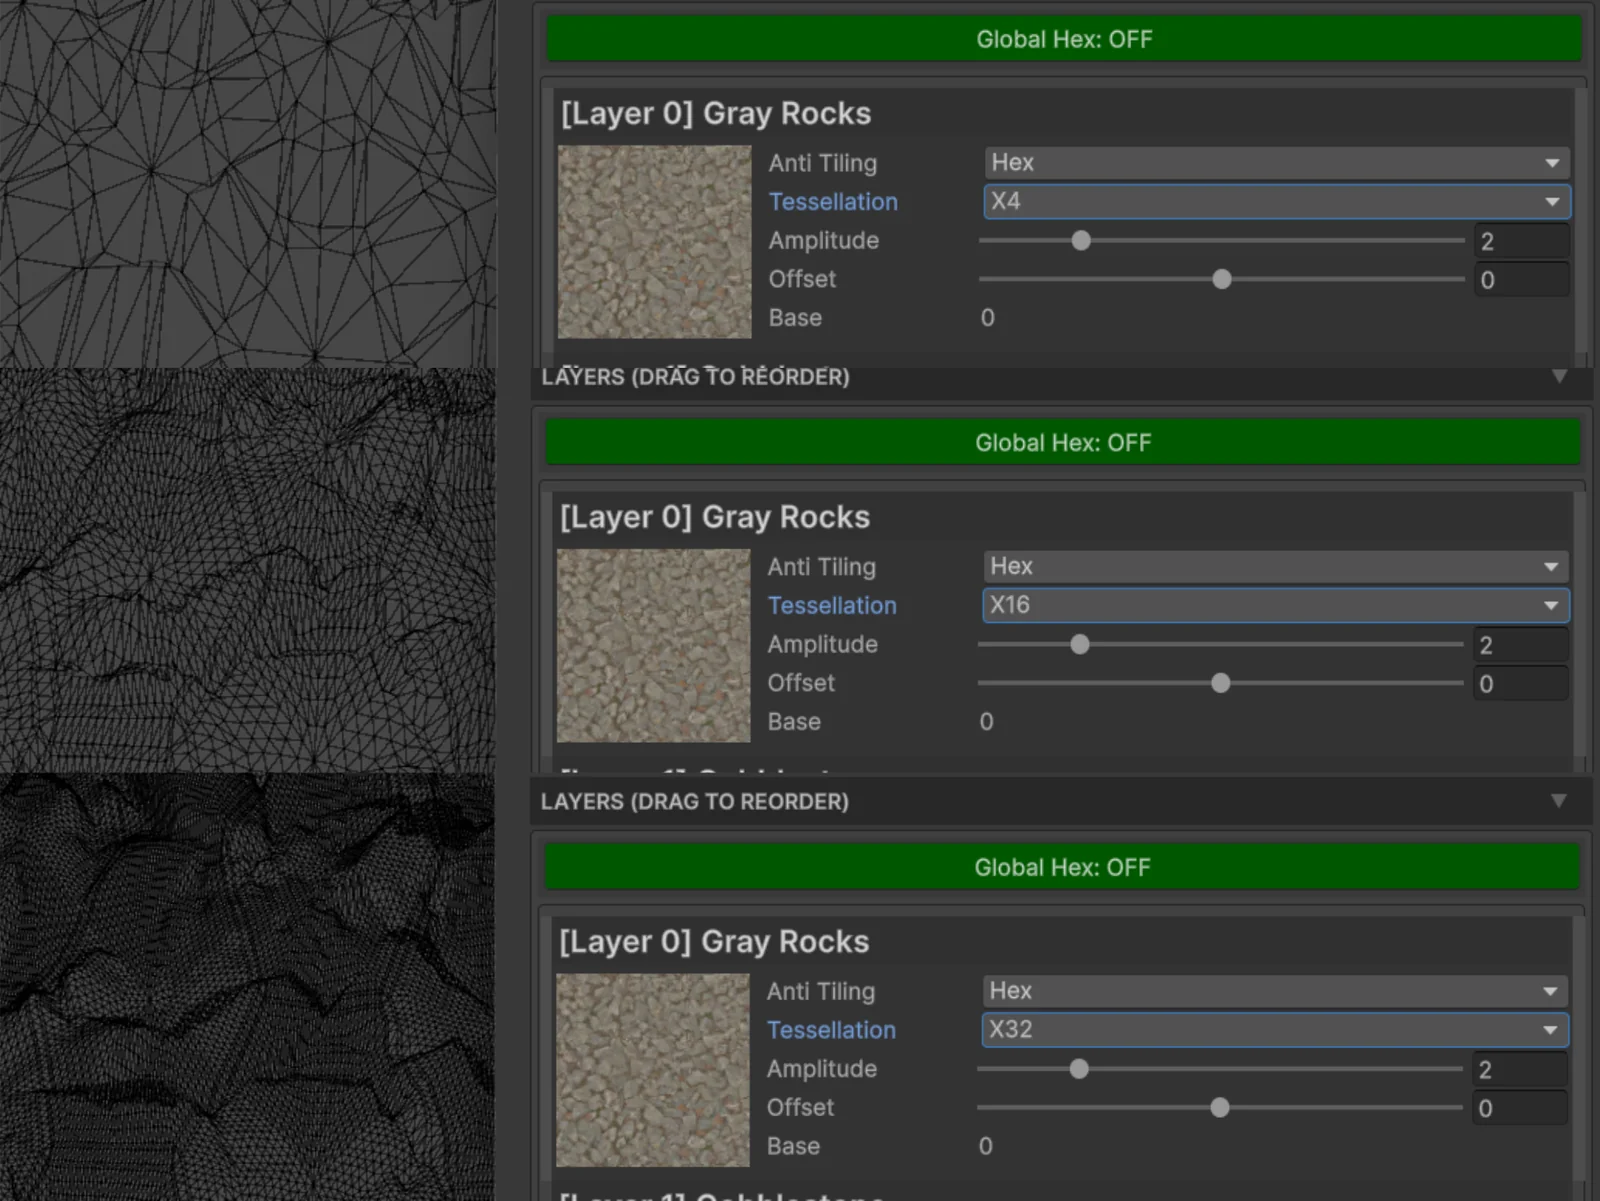Click the Tessellation label in the X4 panel

coord(833,202)
